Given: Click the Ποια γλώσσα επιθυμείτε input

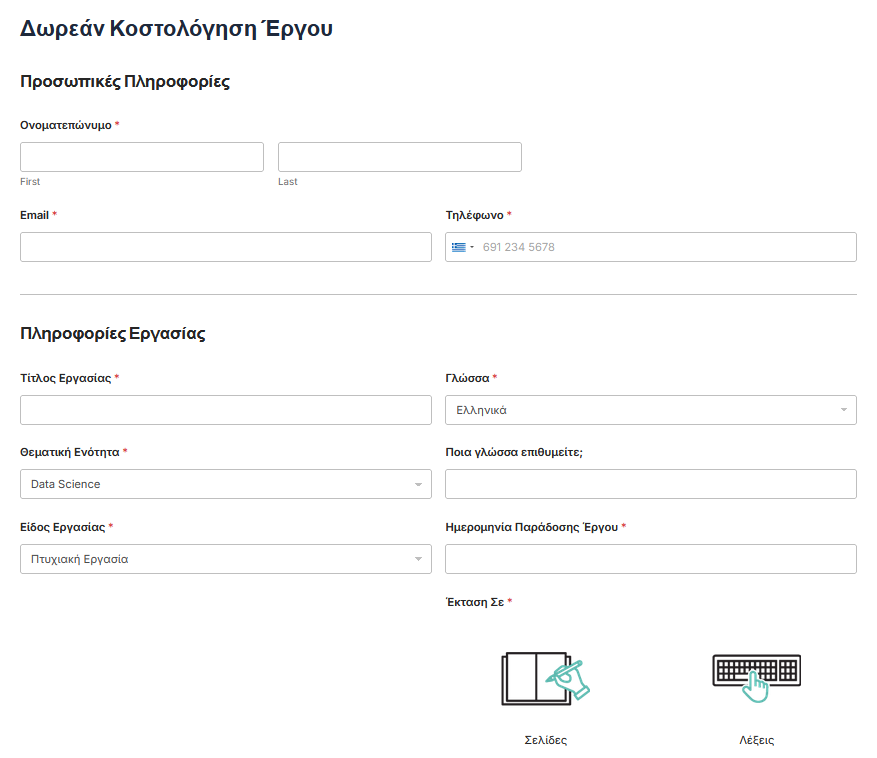Looking at the screenshot, I should point(651,484).
